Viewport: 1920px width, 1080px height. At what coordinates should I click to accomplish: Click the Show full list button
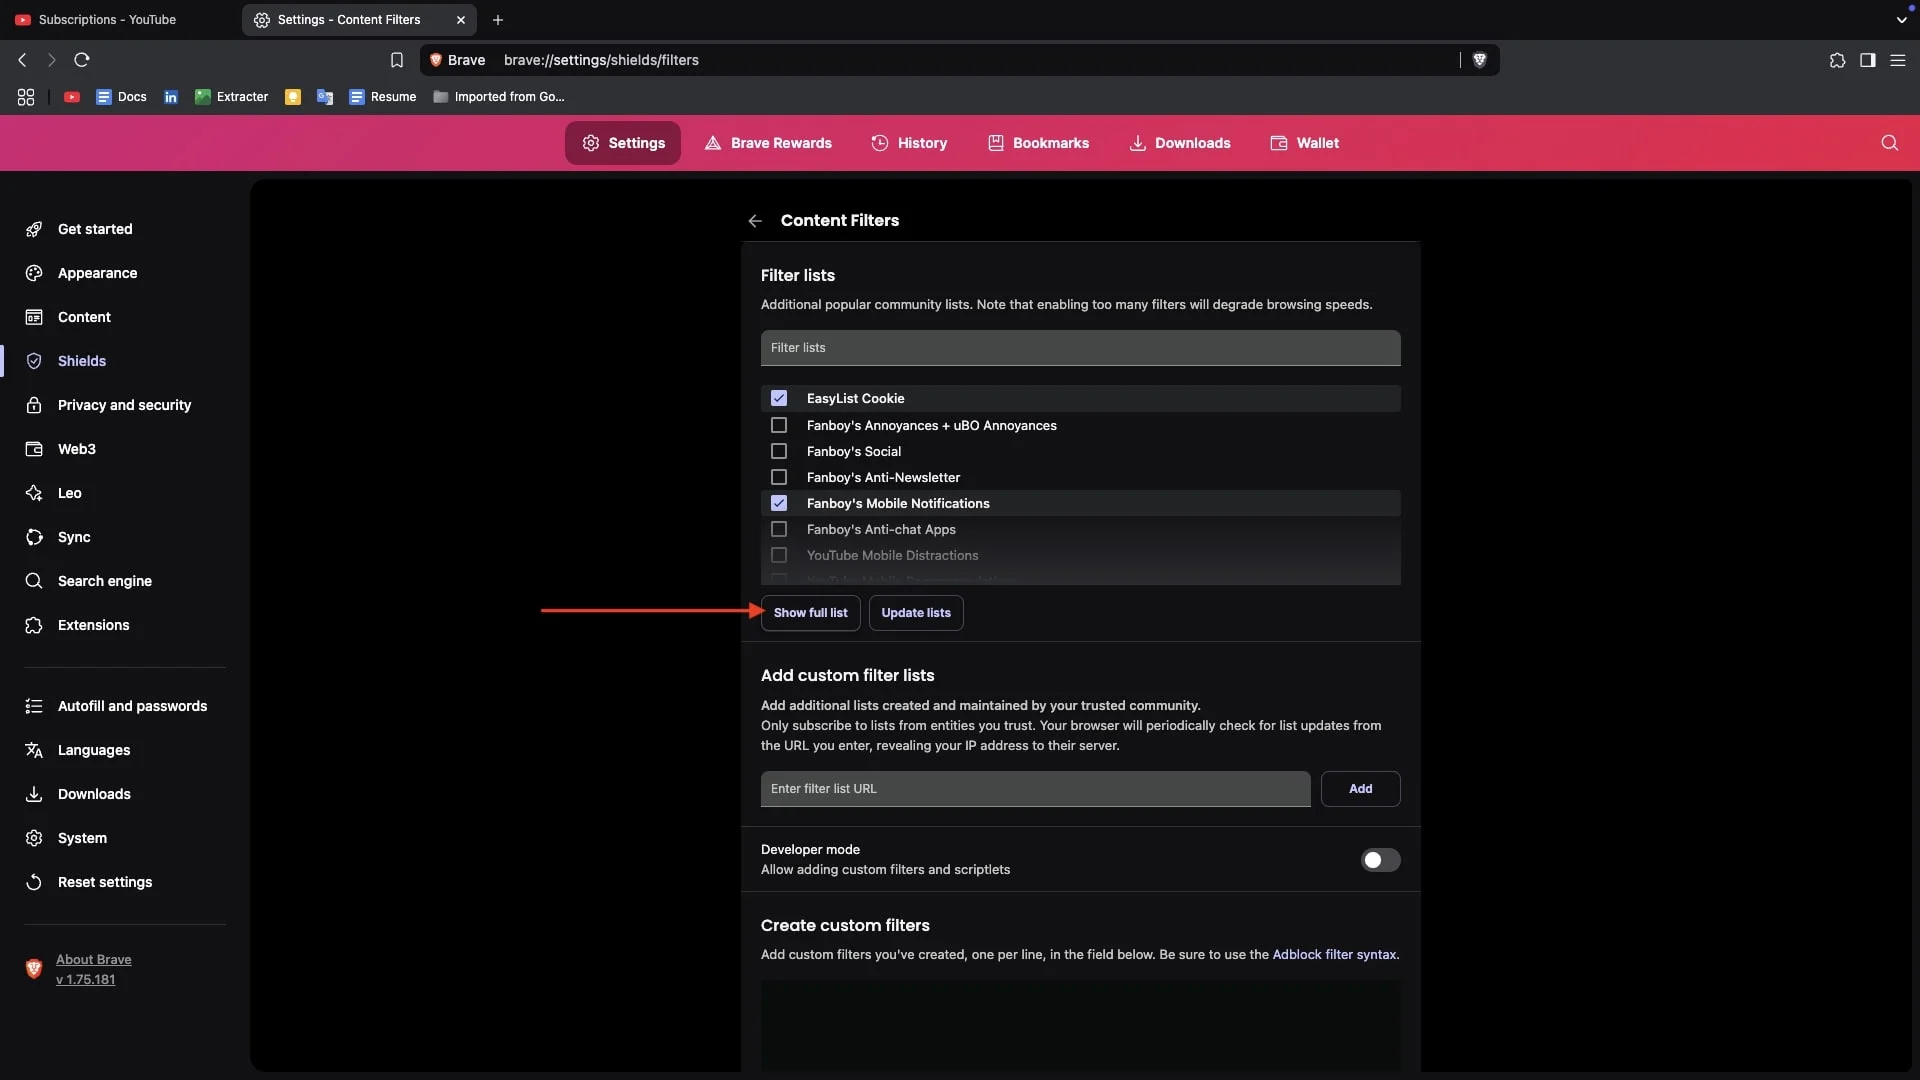[810, 613]
